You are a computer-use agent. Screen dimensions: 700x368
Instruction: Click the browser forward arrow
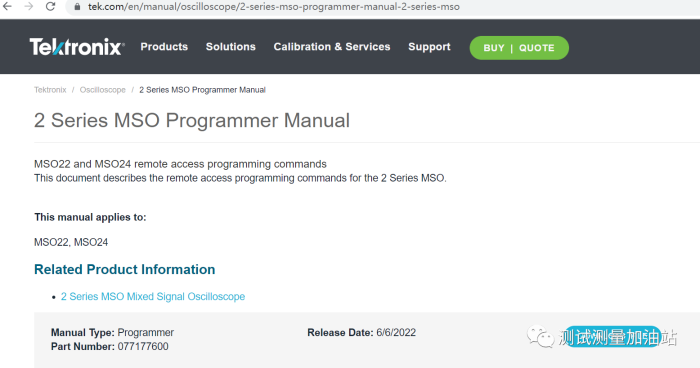29,7
